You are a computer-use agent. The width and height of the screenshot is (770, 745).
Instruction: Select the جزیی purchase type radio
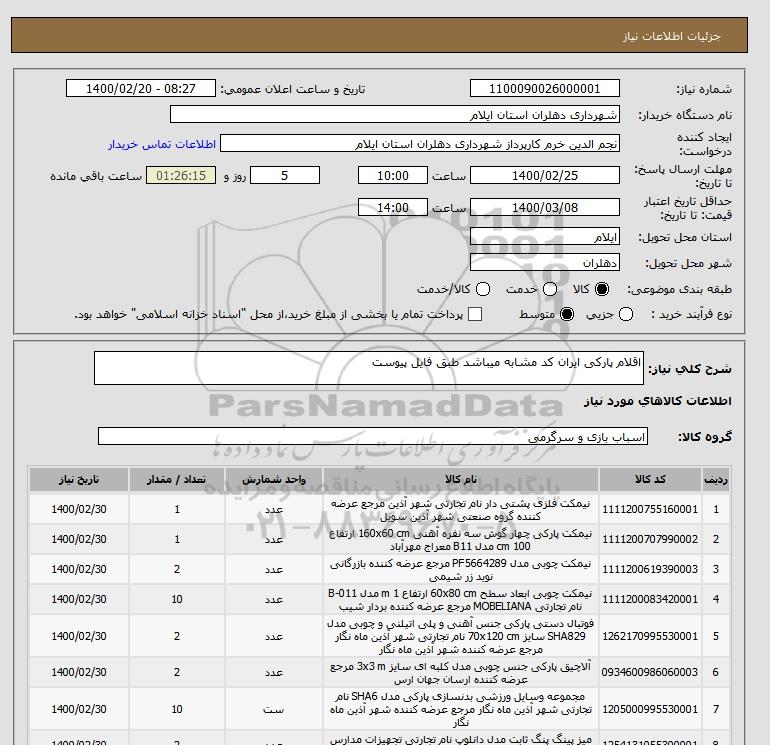tap(626, 314)
